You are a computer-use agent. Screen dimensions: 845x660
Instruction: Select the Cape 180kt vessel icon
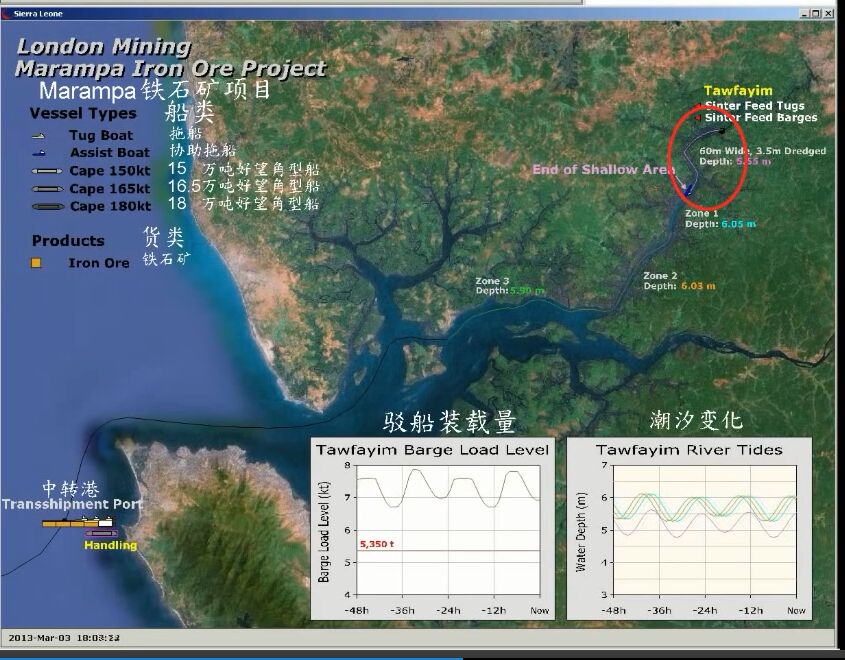48,207
